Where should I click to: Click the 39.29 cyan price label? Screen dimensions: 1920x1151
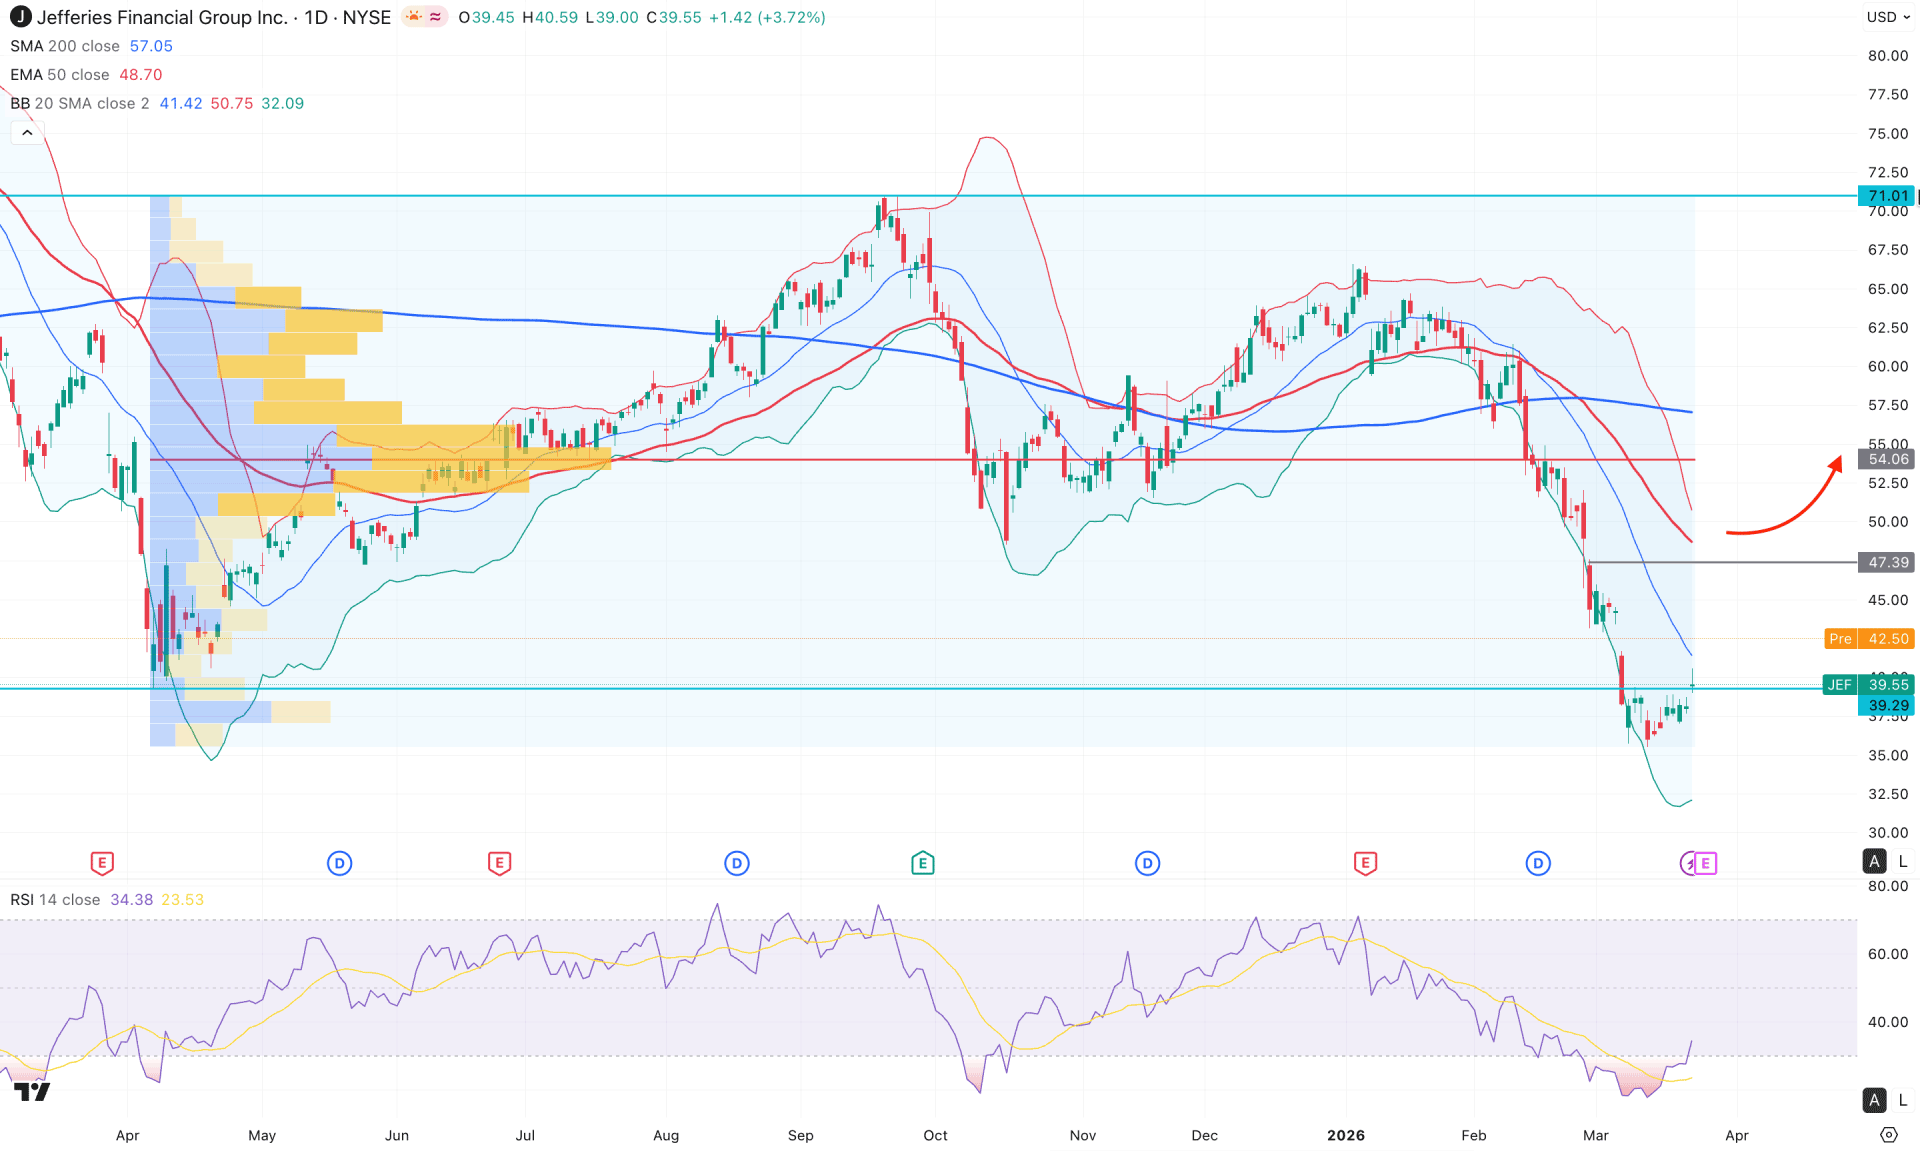pos(1887,706)
